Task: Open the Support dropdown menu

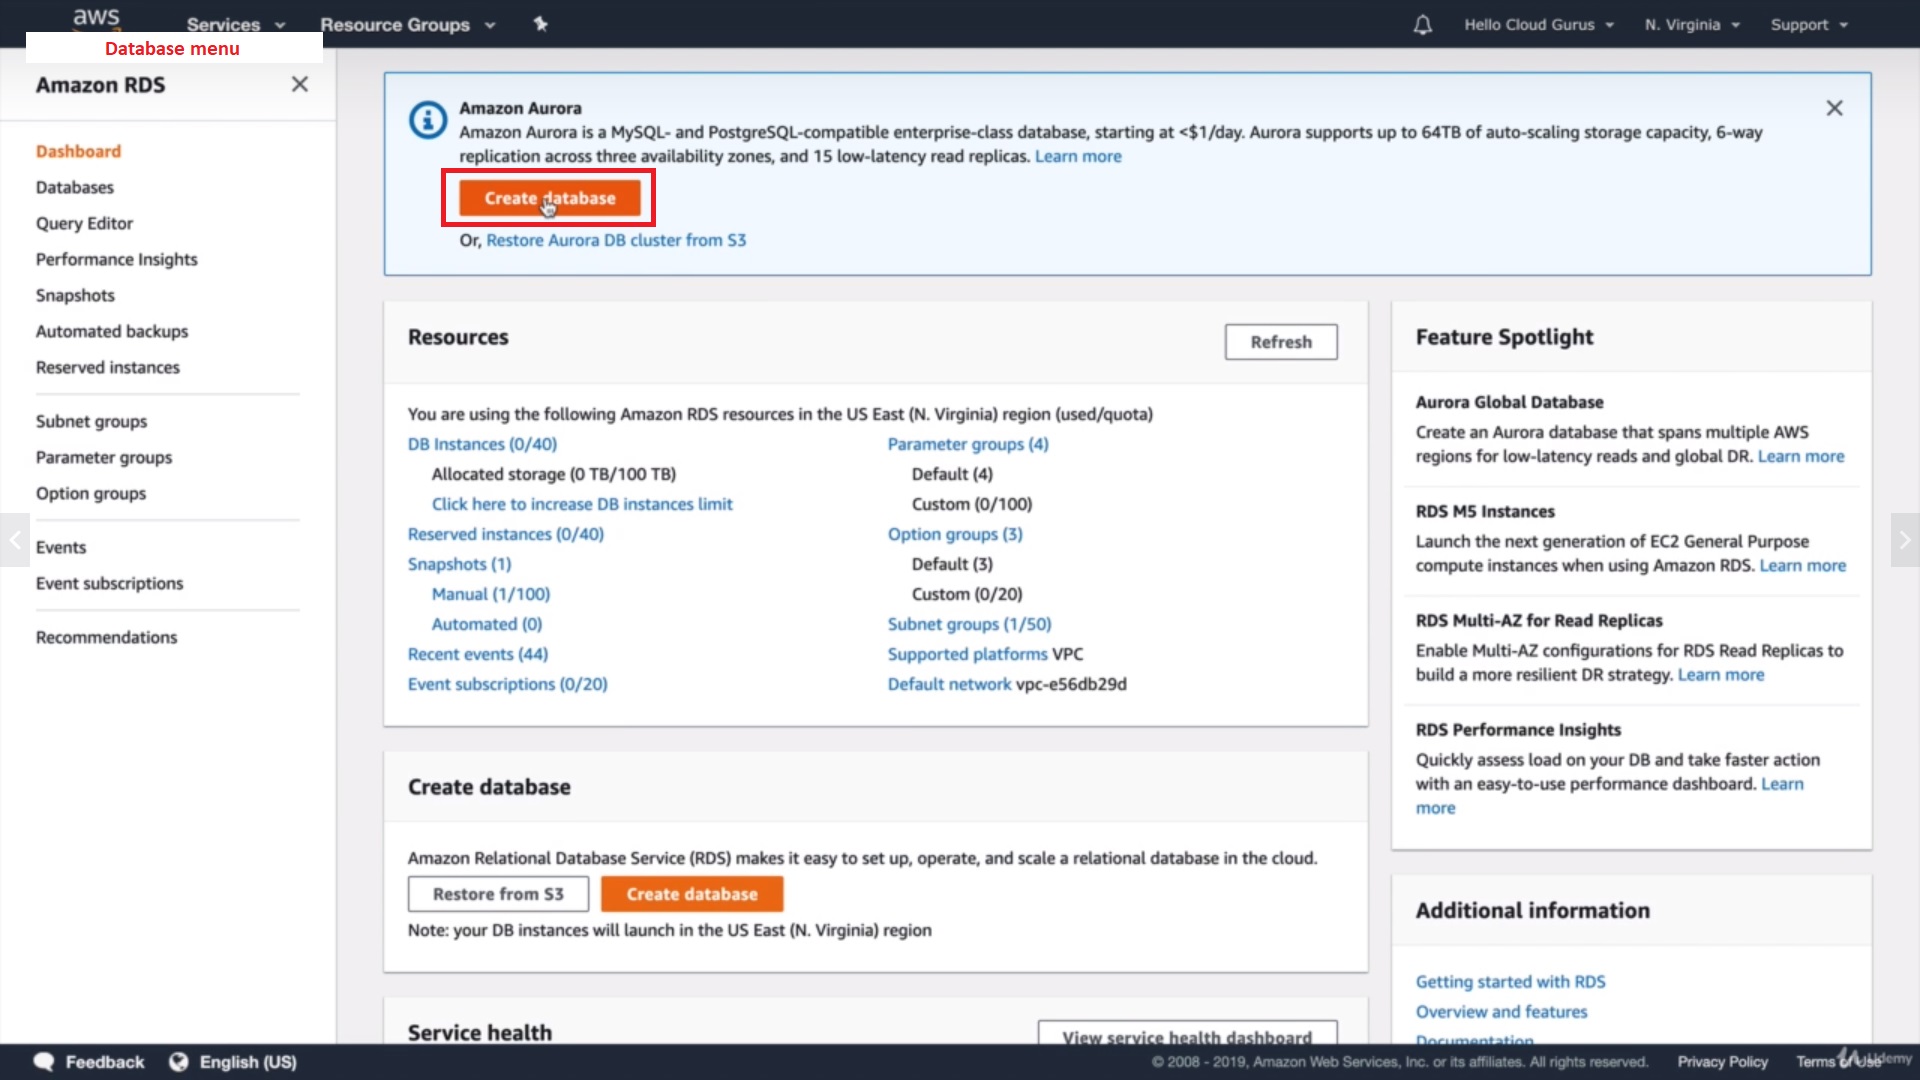Action: [1808, 24]
